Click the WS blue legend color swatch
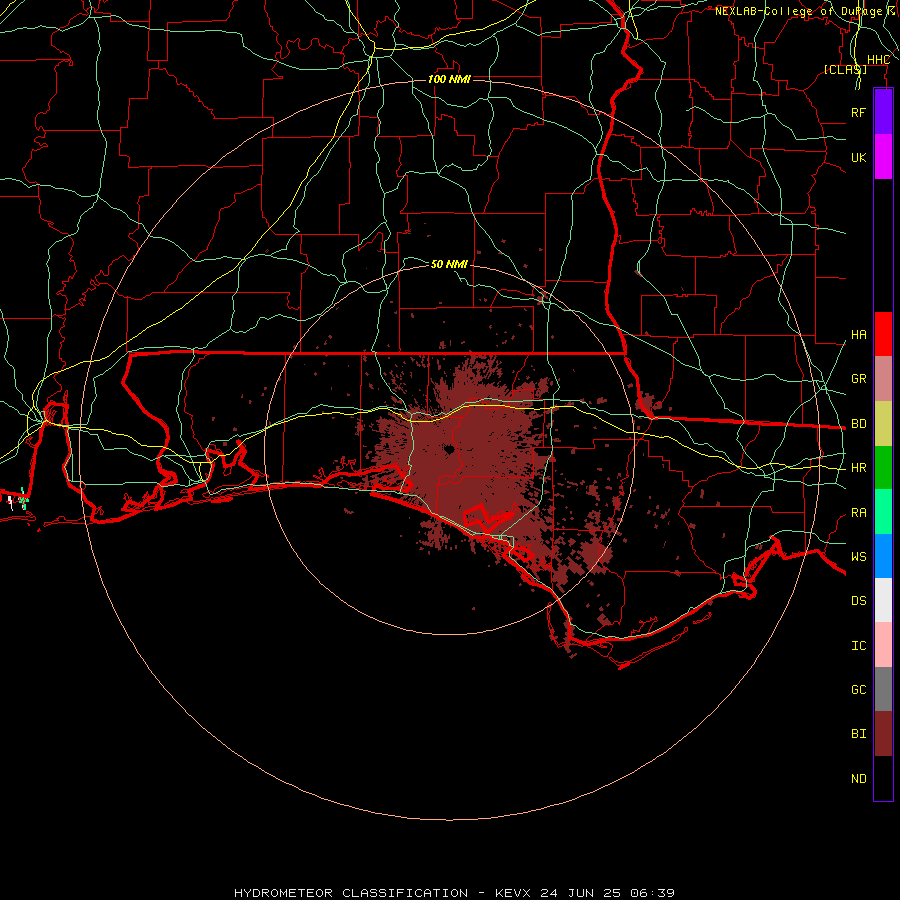The height and width of the screenshot is (900, 900). [x=883, y=556]
